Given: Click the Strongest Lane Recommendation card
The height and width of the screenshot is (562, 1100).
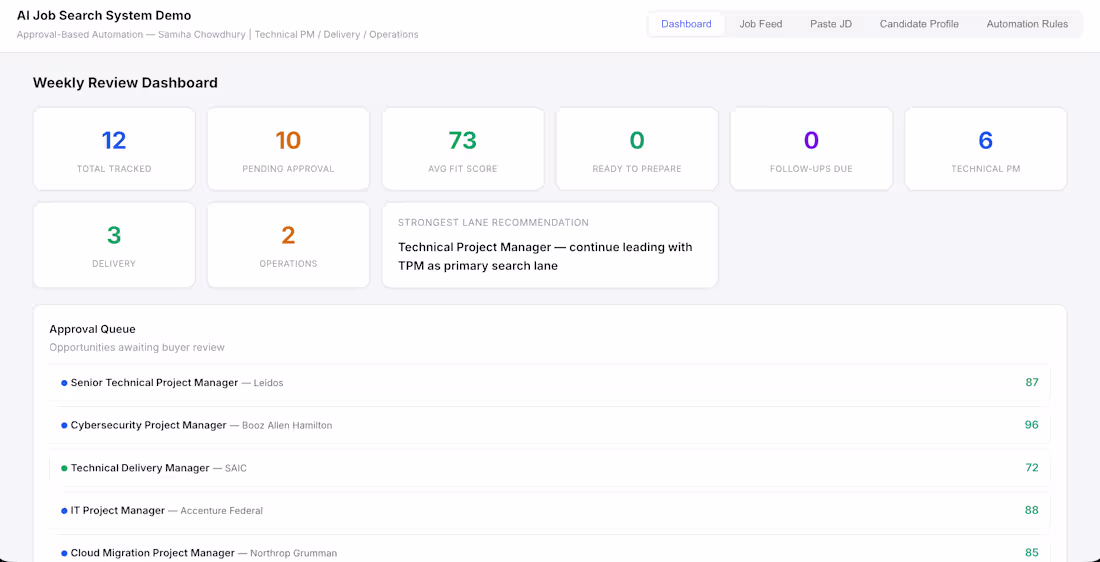Looking at the screenshot, I should click(550, 245).
